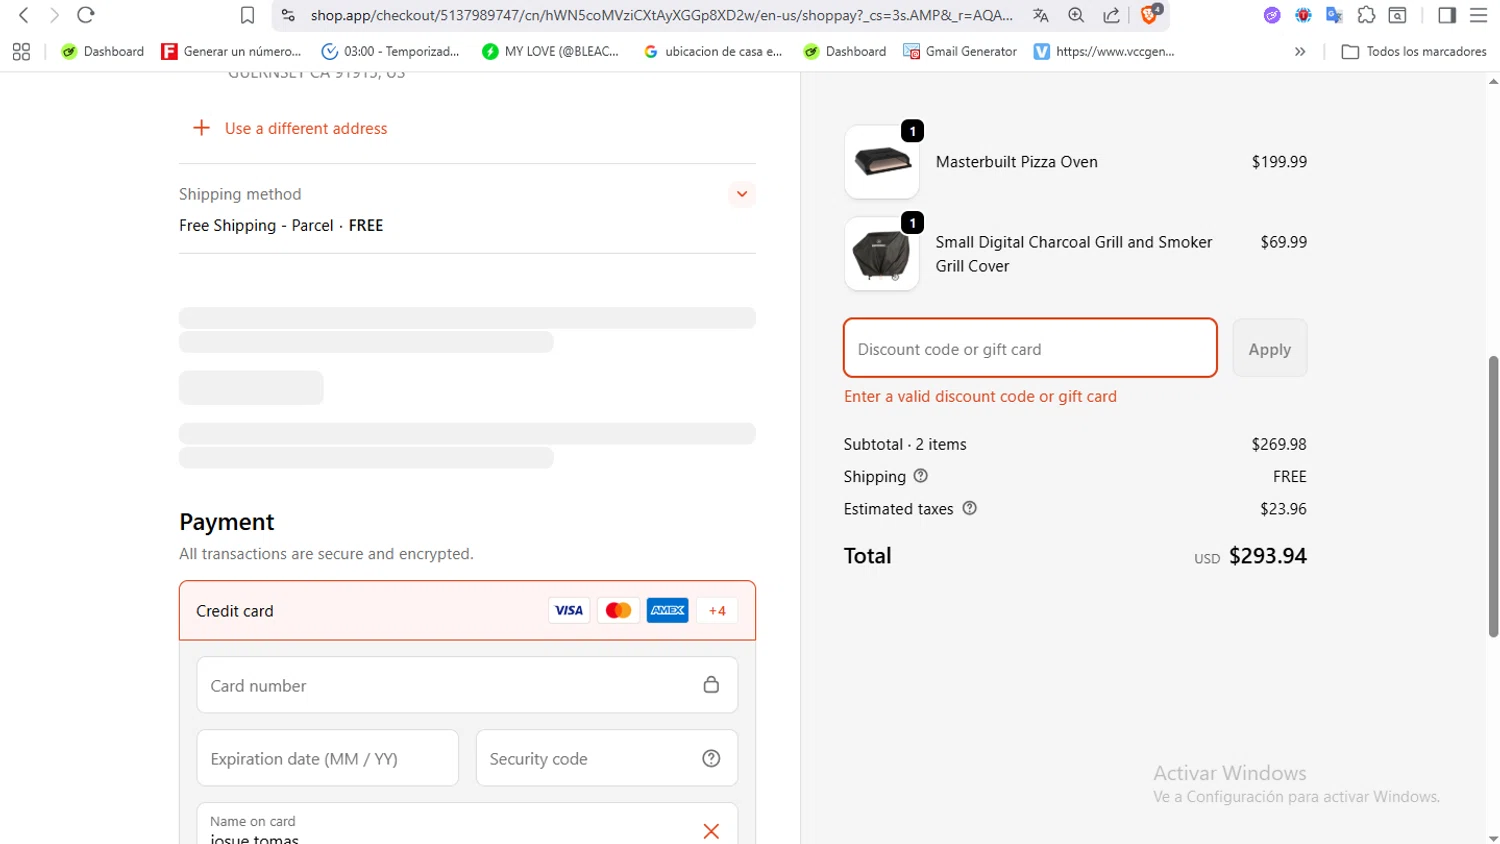Open the page translate icon

[x=1041, y=15]
